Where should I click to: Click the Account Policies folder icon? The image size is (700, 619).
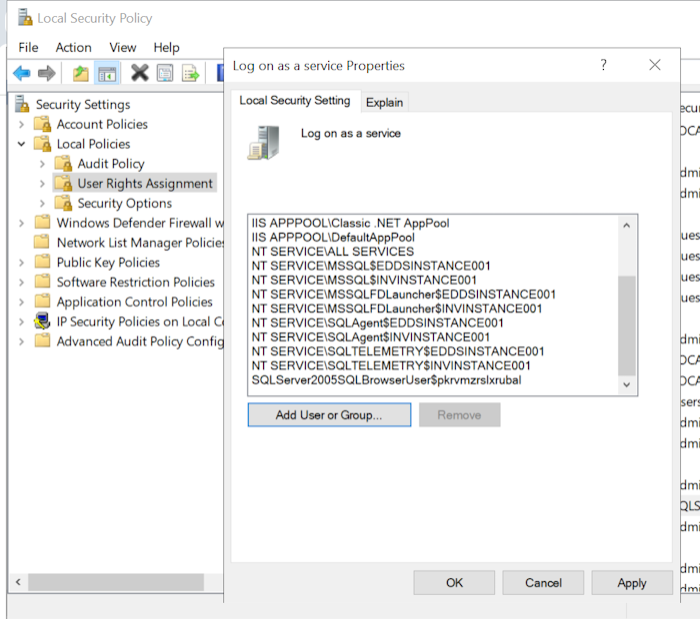coord(43,124)
